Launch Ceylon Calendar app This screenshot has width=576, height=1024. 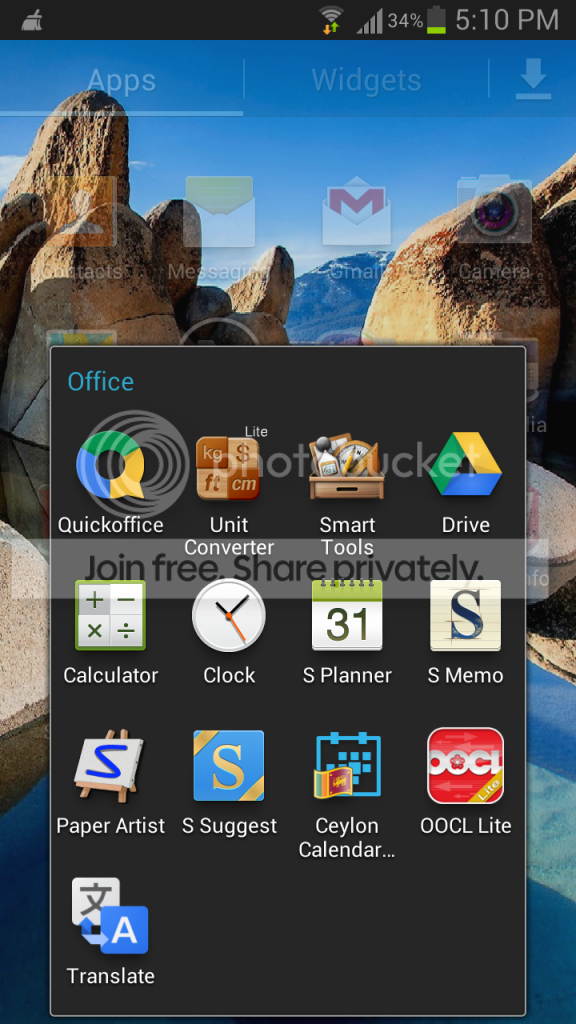[347, 766]
